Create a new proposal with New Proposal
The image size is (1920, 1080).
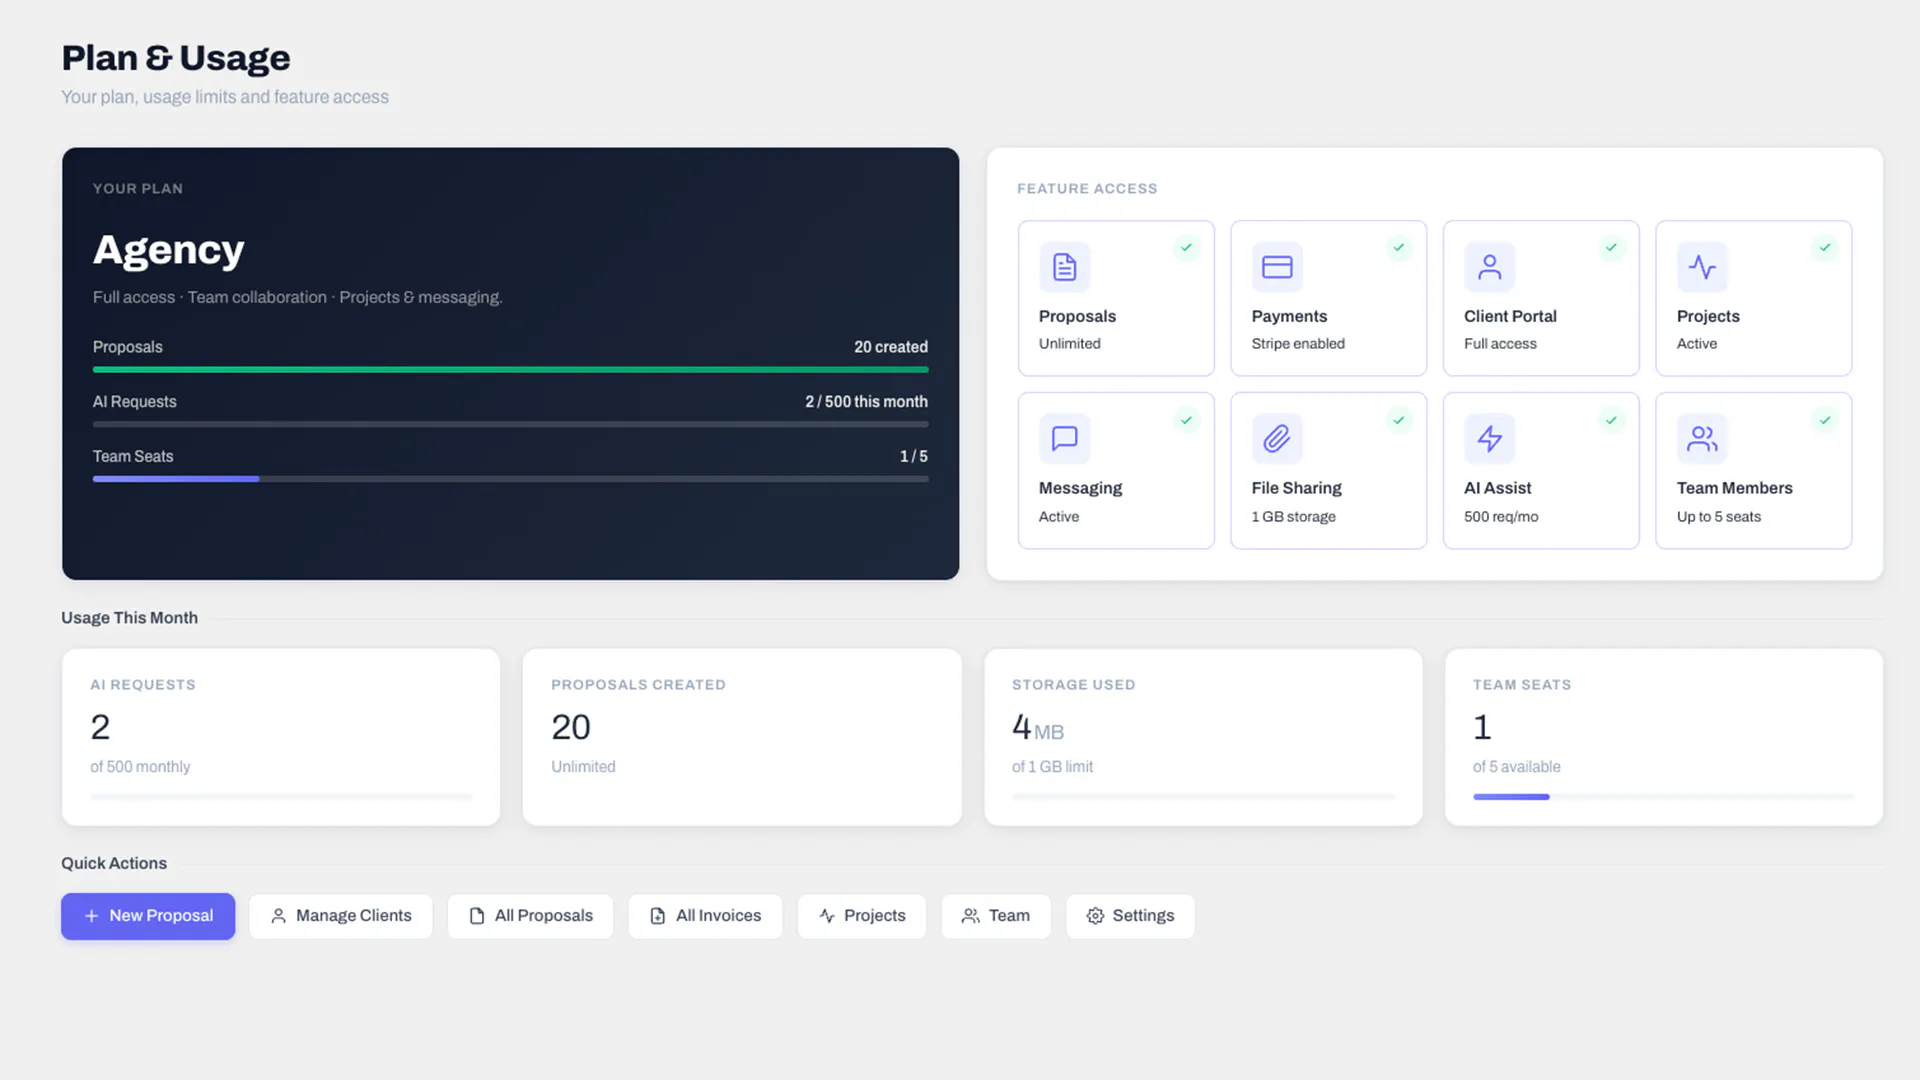148,916
